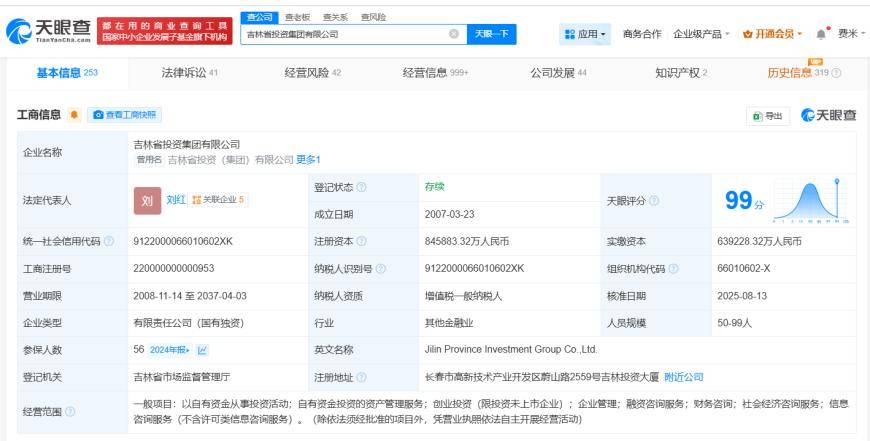The width and height of the screenshot is (870, 441).
Task: Click help icon next to 登记状态
Action: [362, 187]
